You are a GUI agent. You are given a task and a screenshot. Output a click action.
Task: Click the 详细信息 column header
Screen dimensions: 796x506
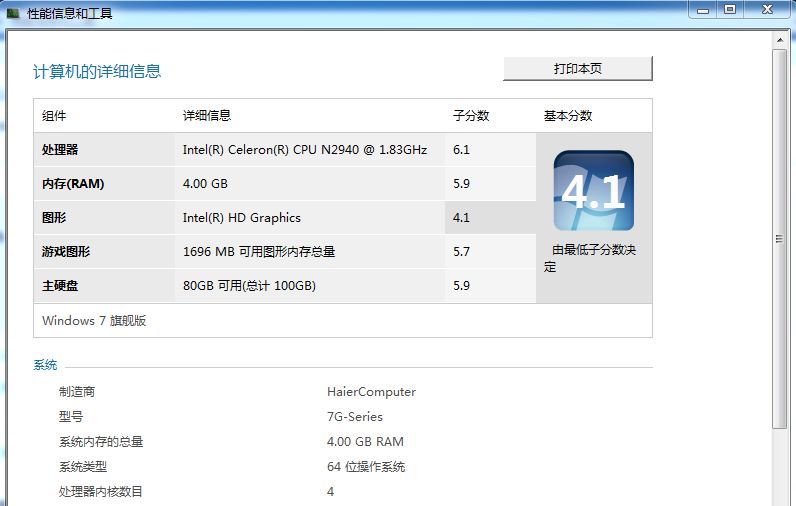pyautogui.click(x=207, y=116)
